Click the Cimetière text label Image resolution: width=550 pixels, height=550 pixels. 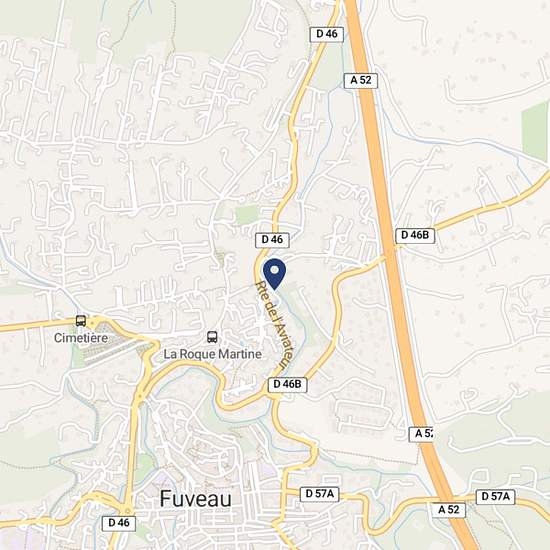81,338
